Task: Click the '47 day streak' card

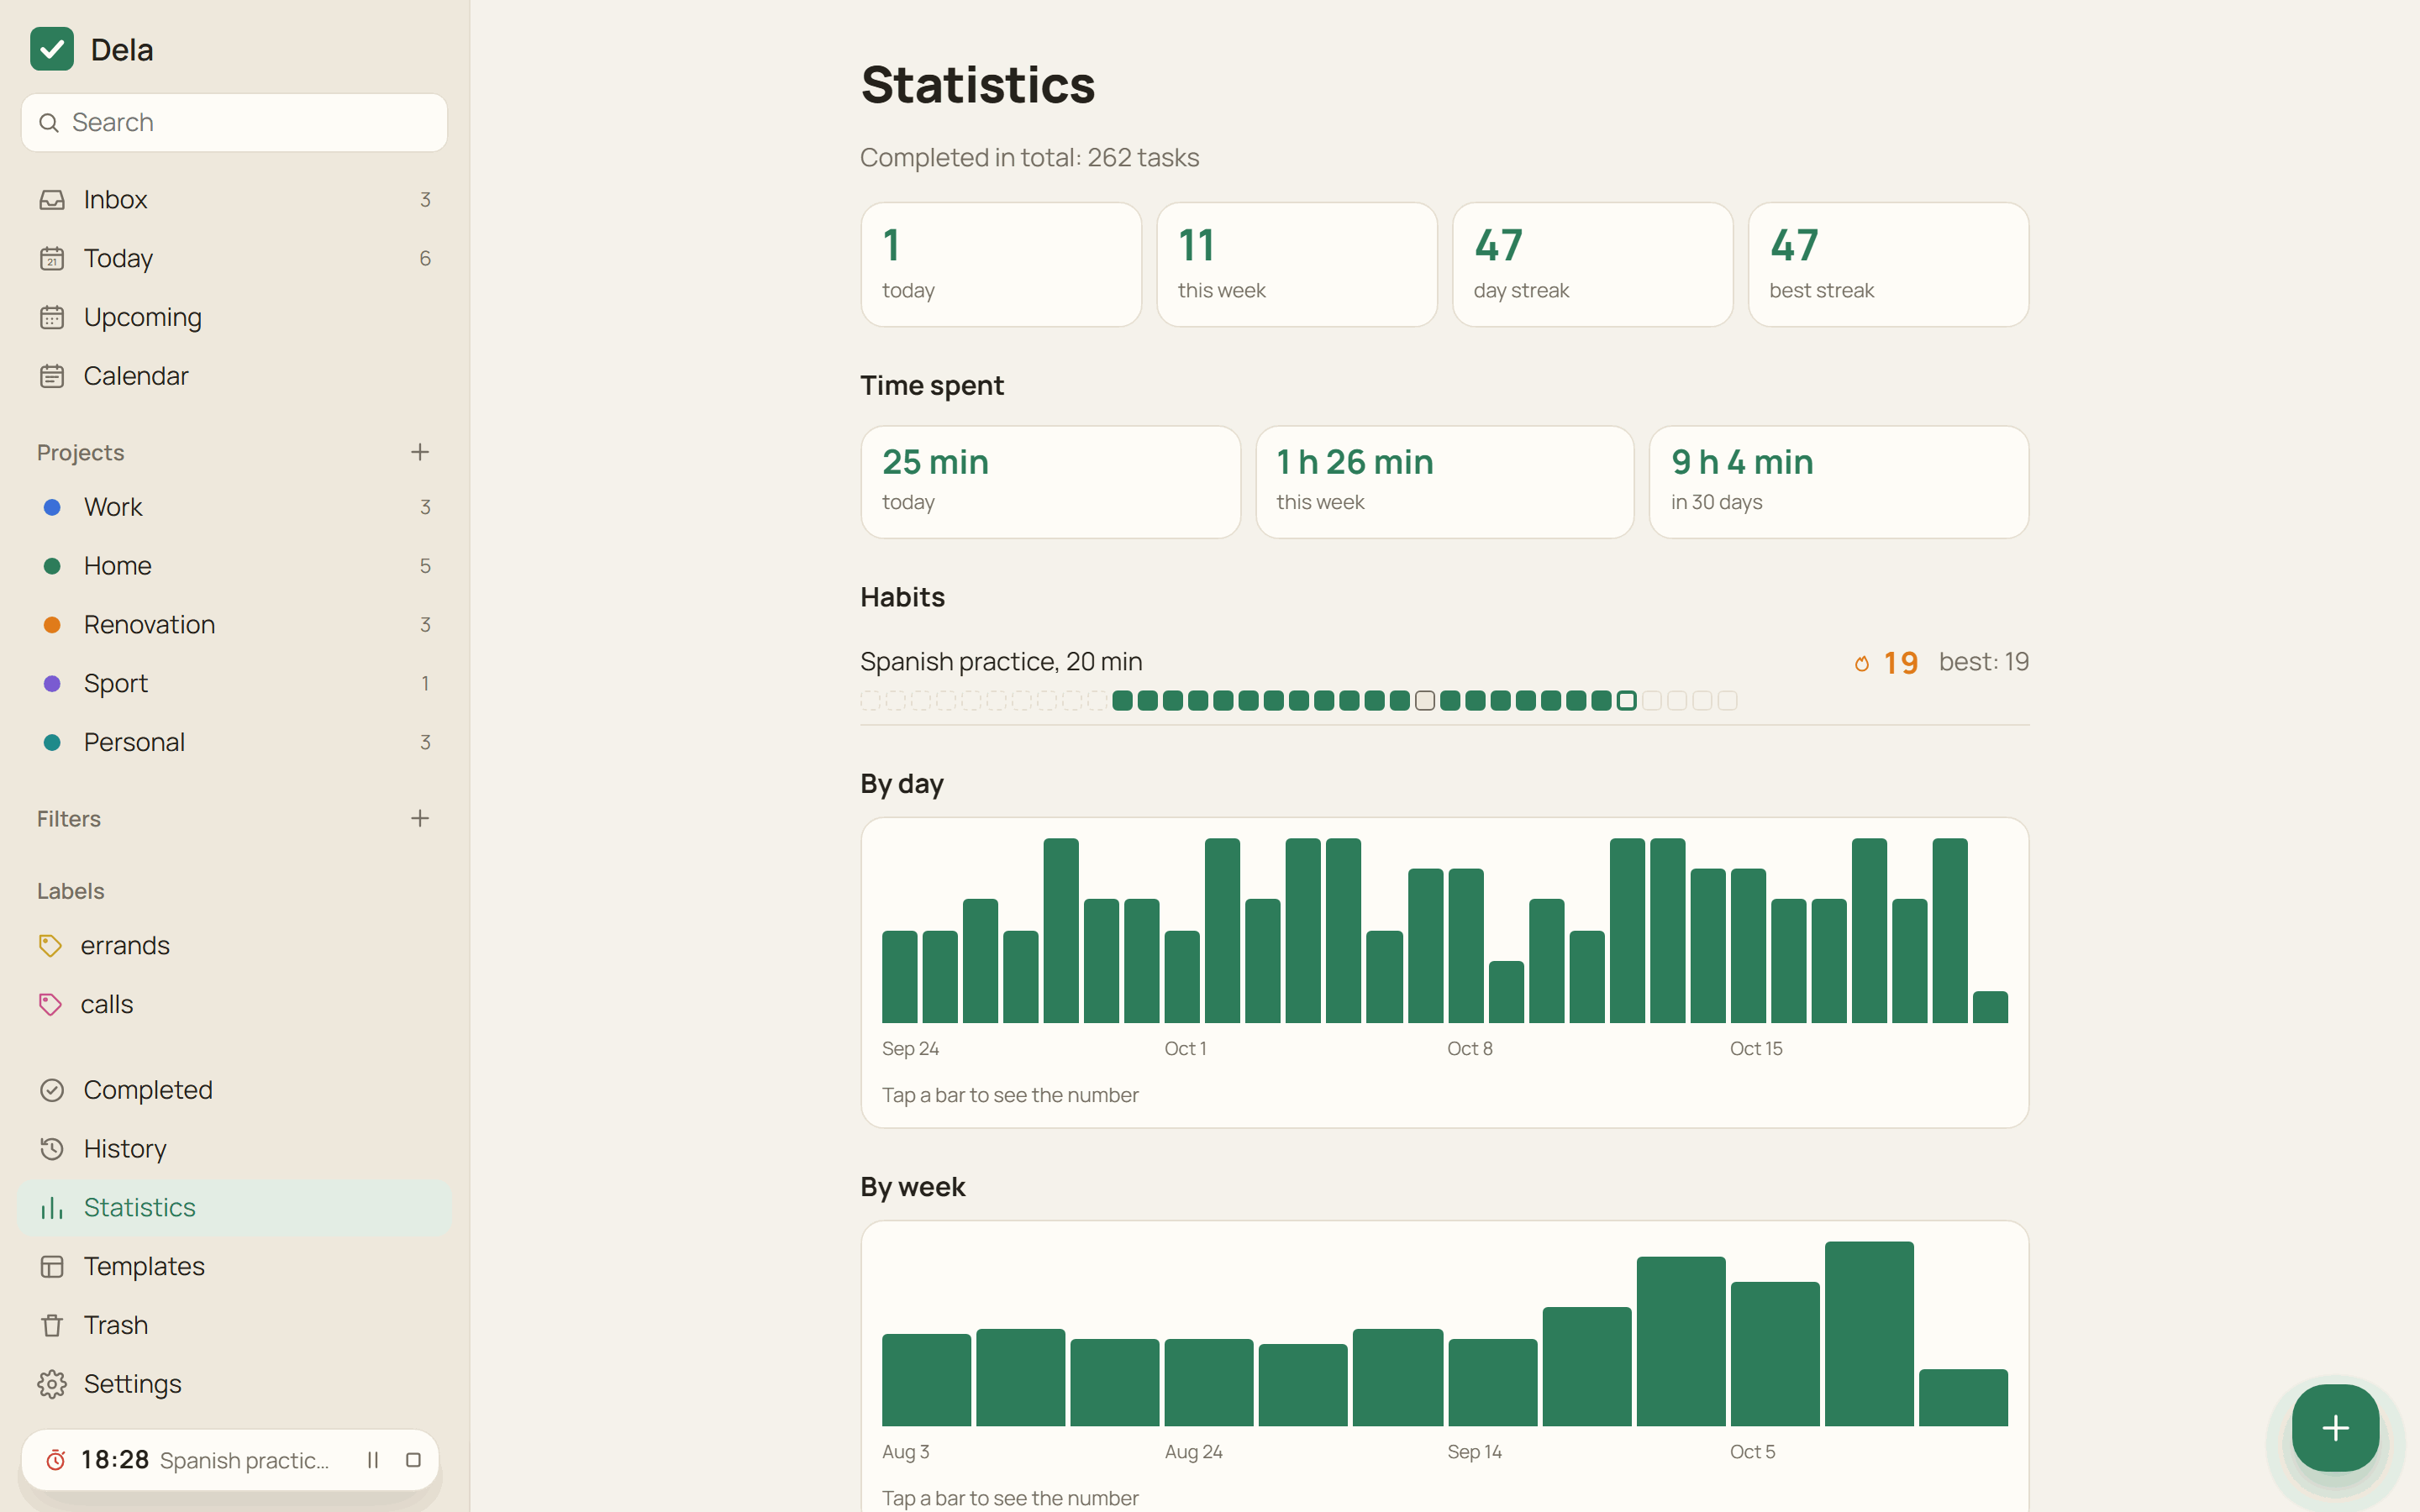Action: (1592, 265)
